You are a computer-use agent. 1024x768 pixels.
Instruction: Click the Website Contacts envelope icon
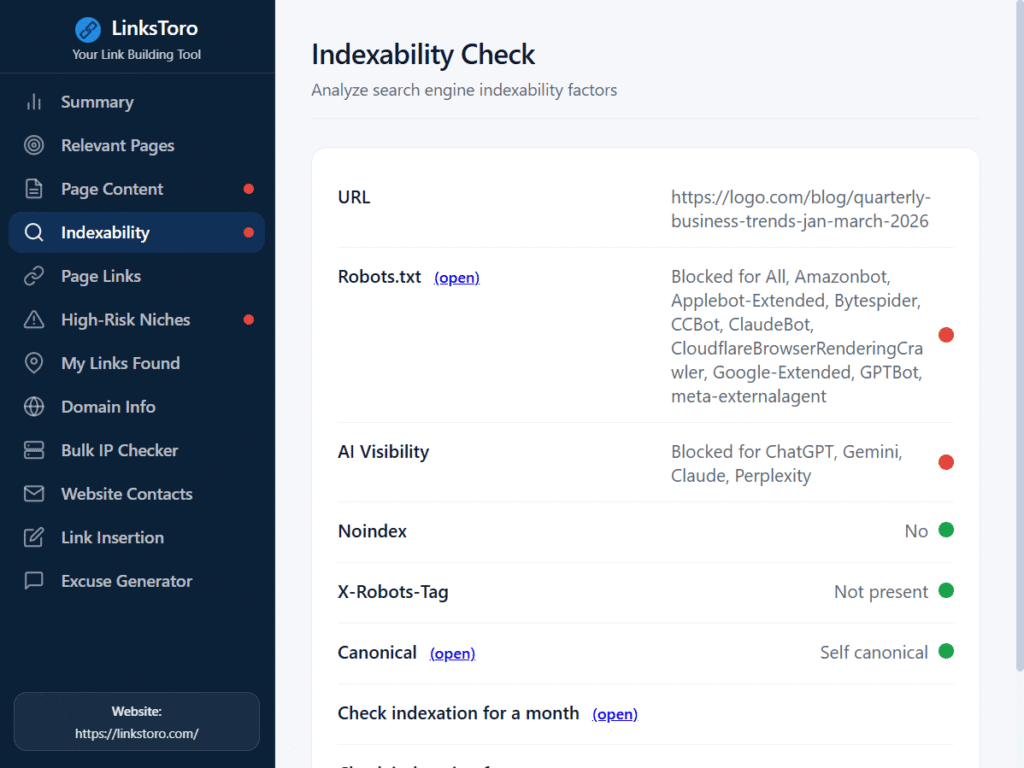34,494
